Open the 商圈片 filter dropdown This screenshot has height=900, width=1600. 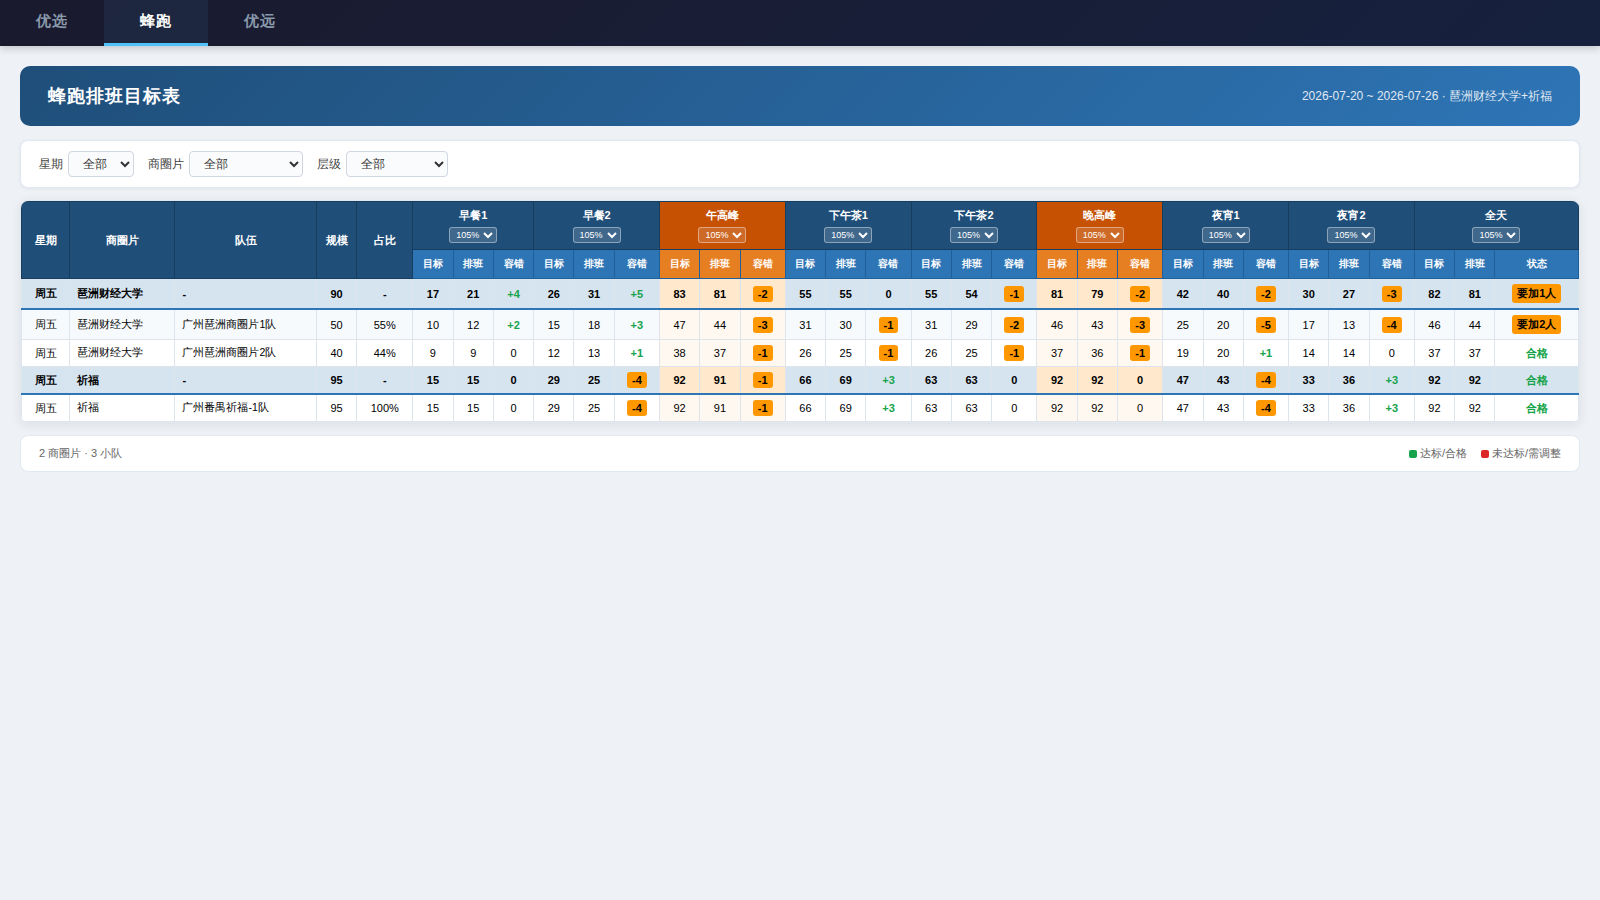pos(246,164)
